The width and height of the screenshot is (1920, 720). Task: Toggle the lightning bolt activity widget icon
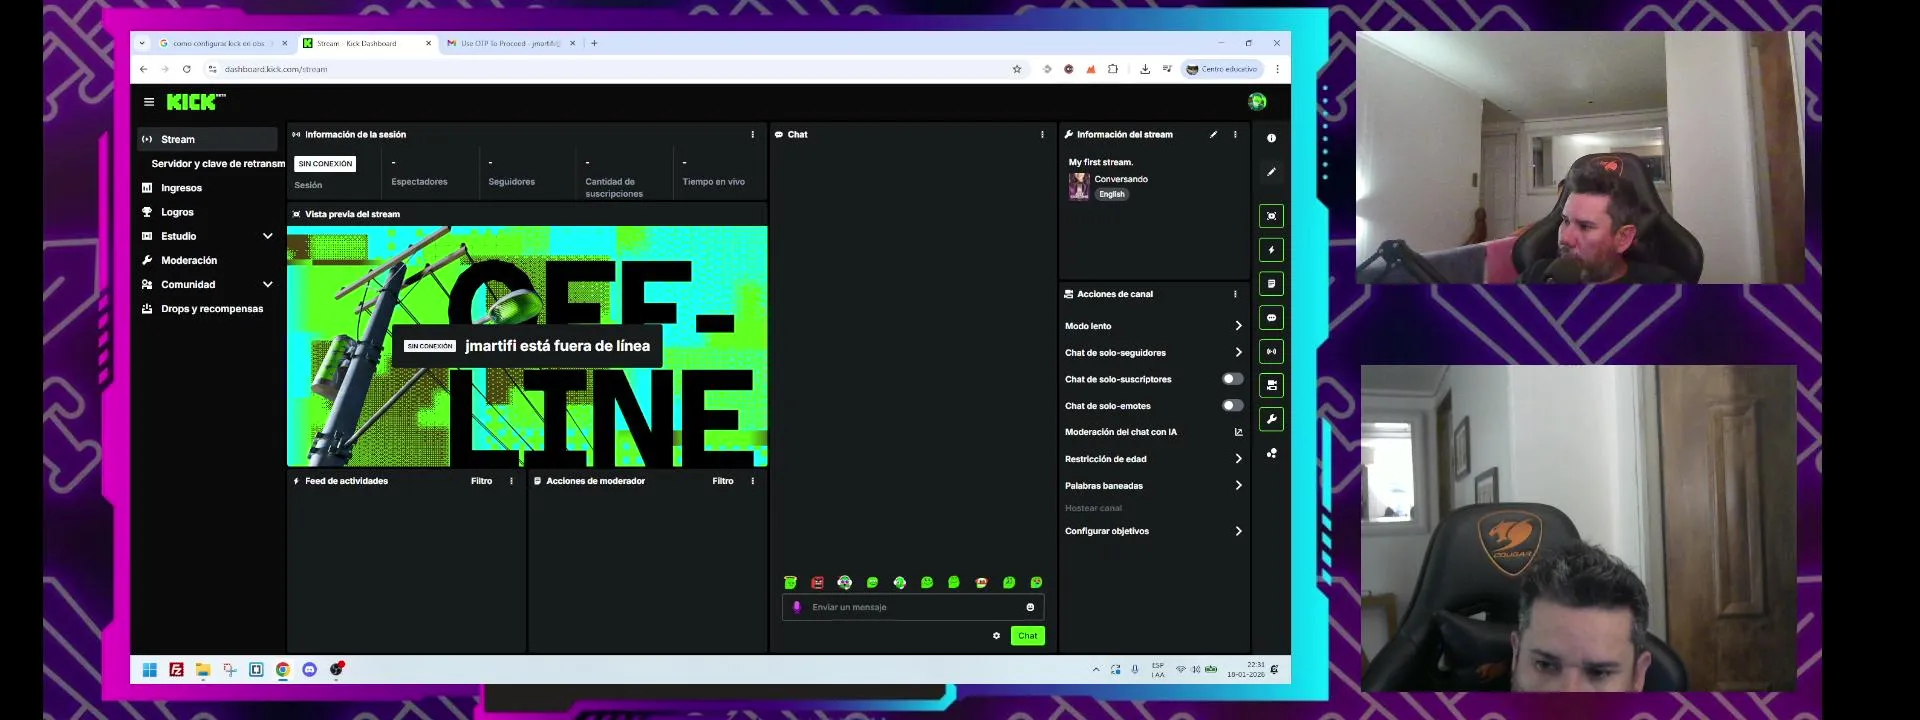(x=1271, y=250)
